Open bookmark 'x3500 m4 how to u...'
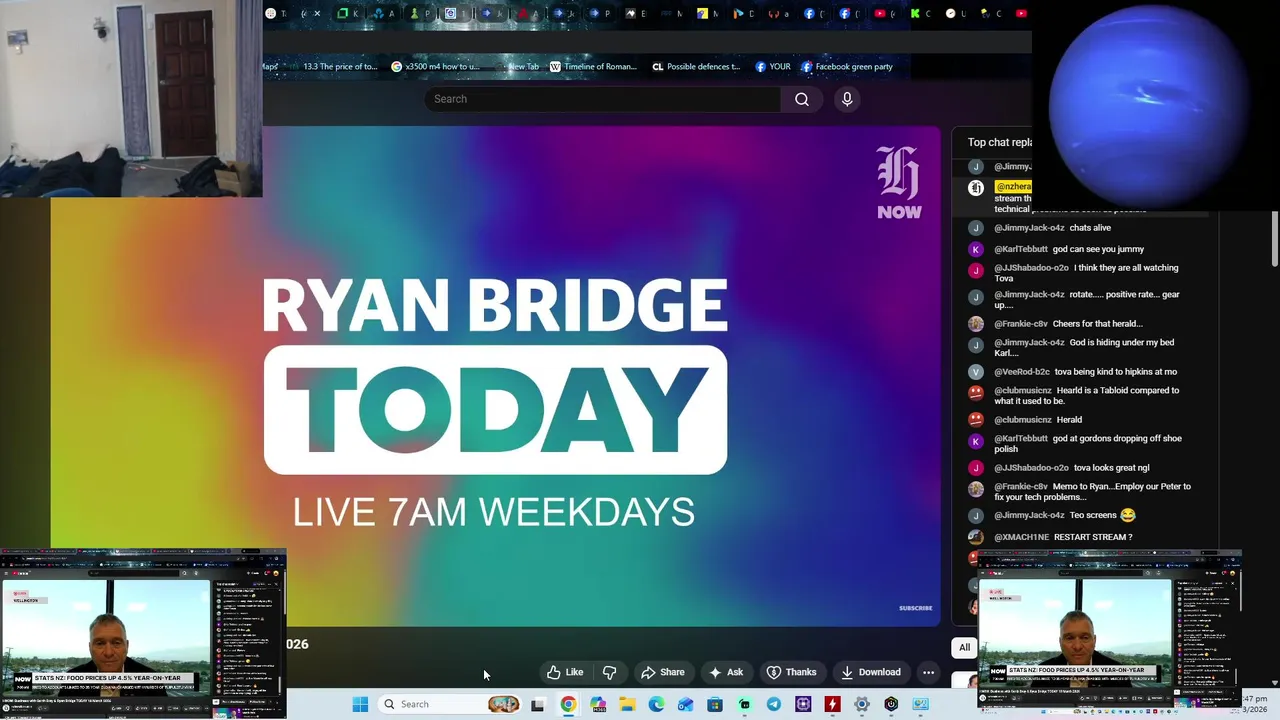Screen dimensions: 1280x720 click(x=436, y=67)
